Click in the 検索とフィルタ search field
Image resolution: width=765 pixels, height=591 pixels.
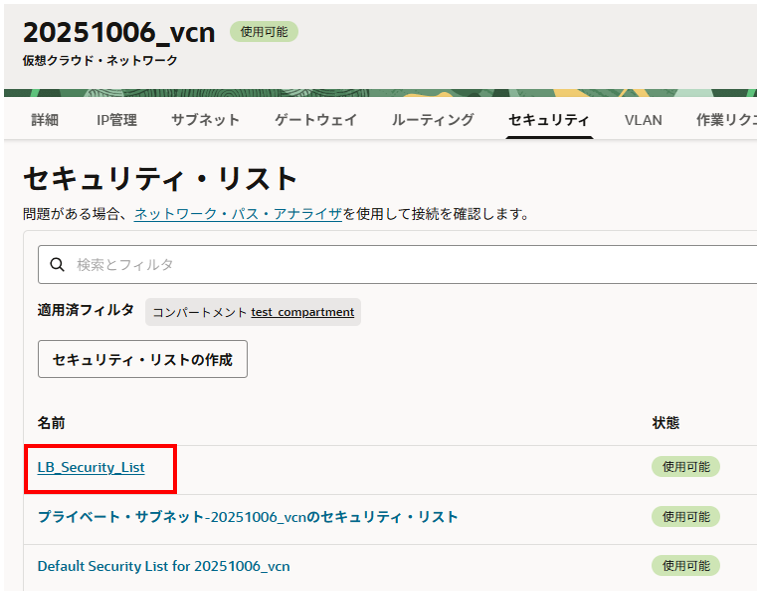(400, 265)
